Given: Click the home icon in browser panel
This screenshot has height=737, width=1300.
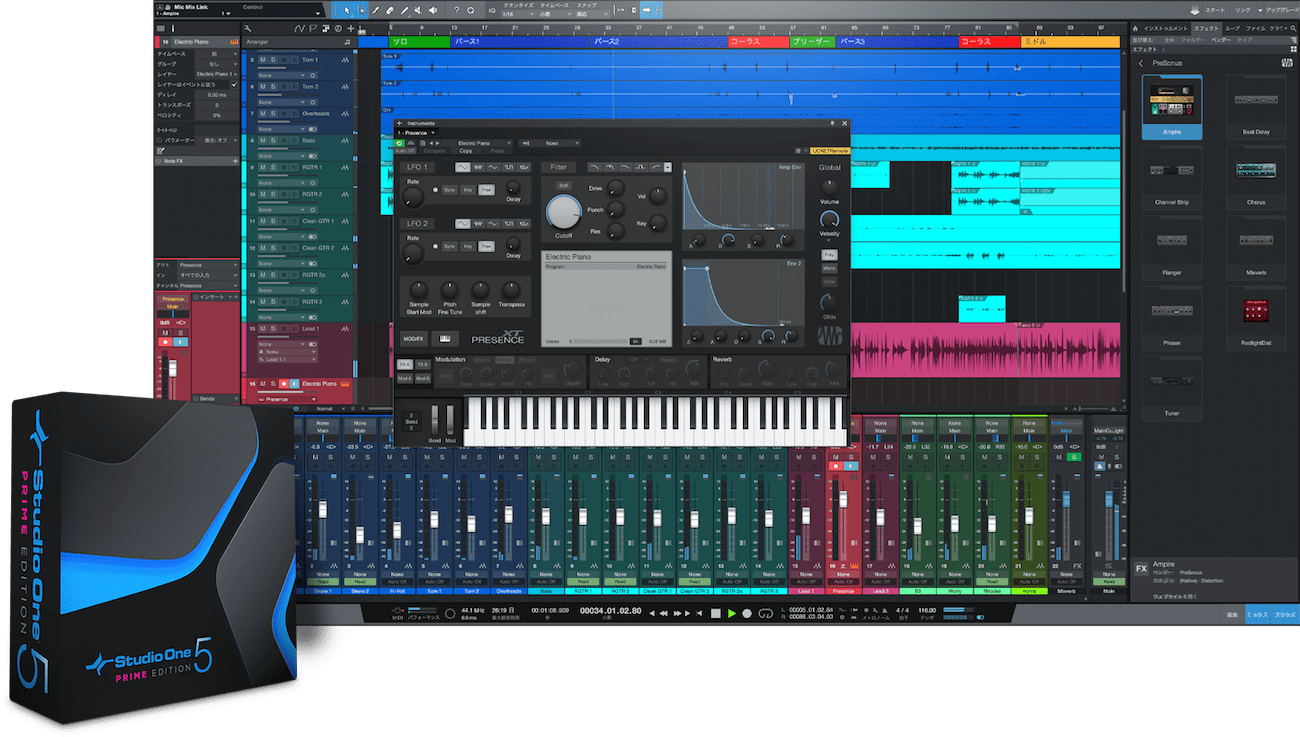Looking at the screenshot, I should click(x=1135, y=28).
